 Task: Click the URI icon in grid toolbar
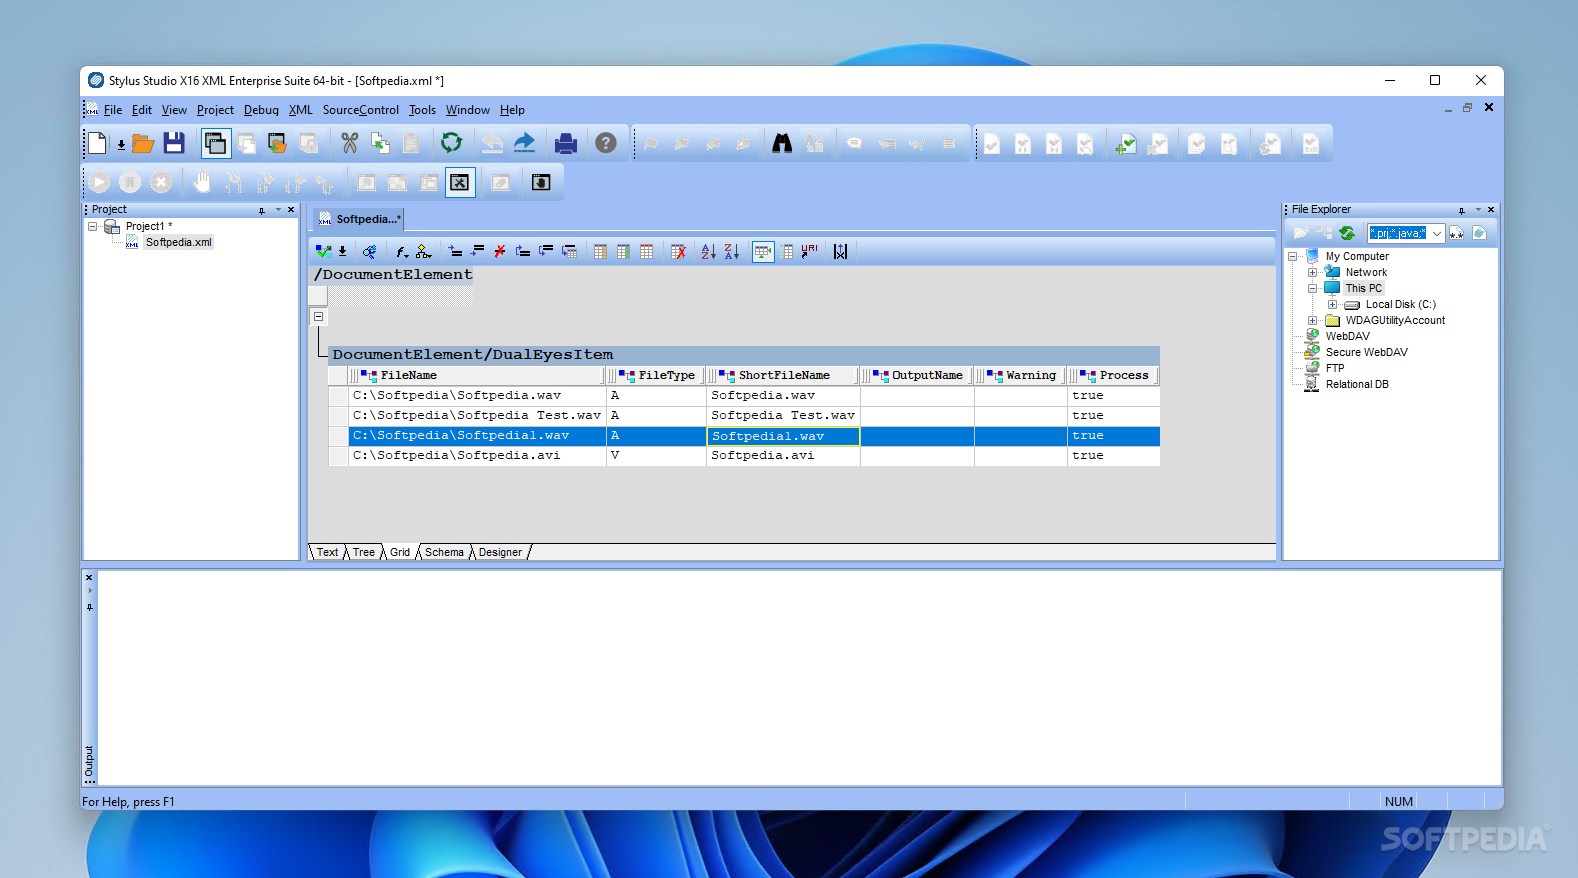(x=809, y=250)
